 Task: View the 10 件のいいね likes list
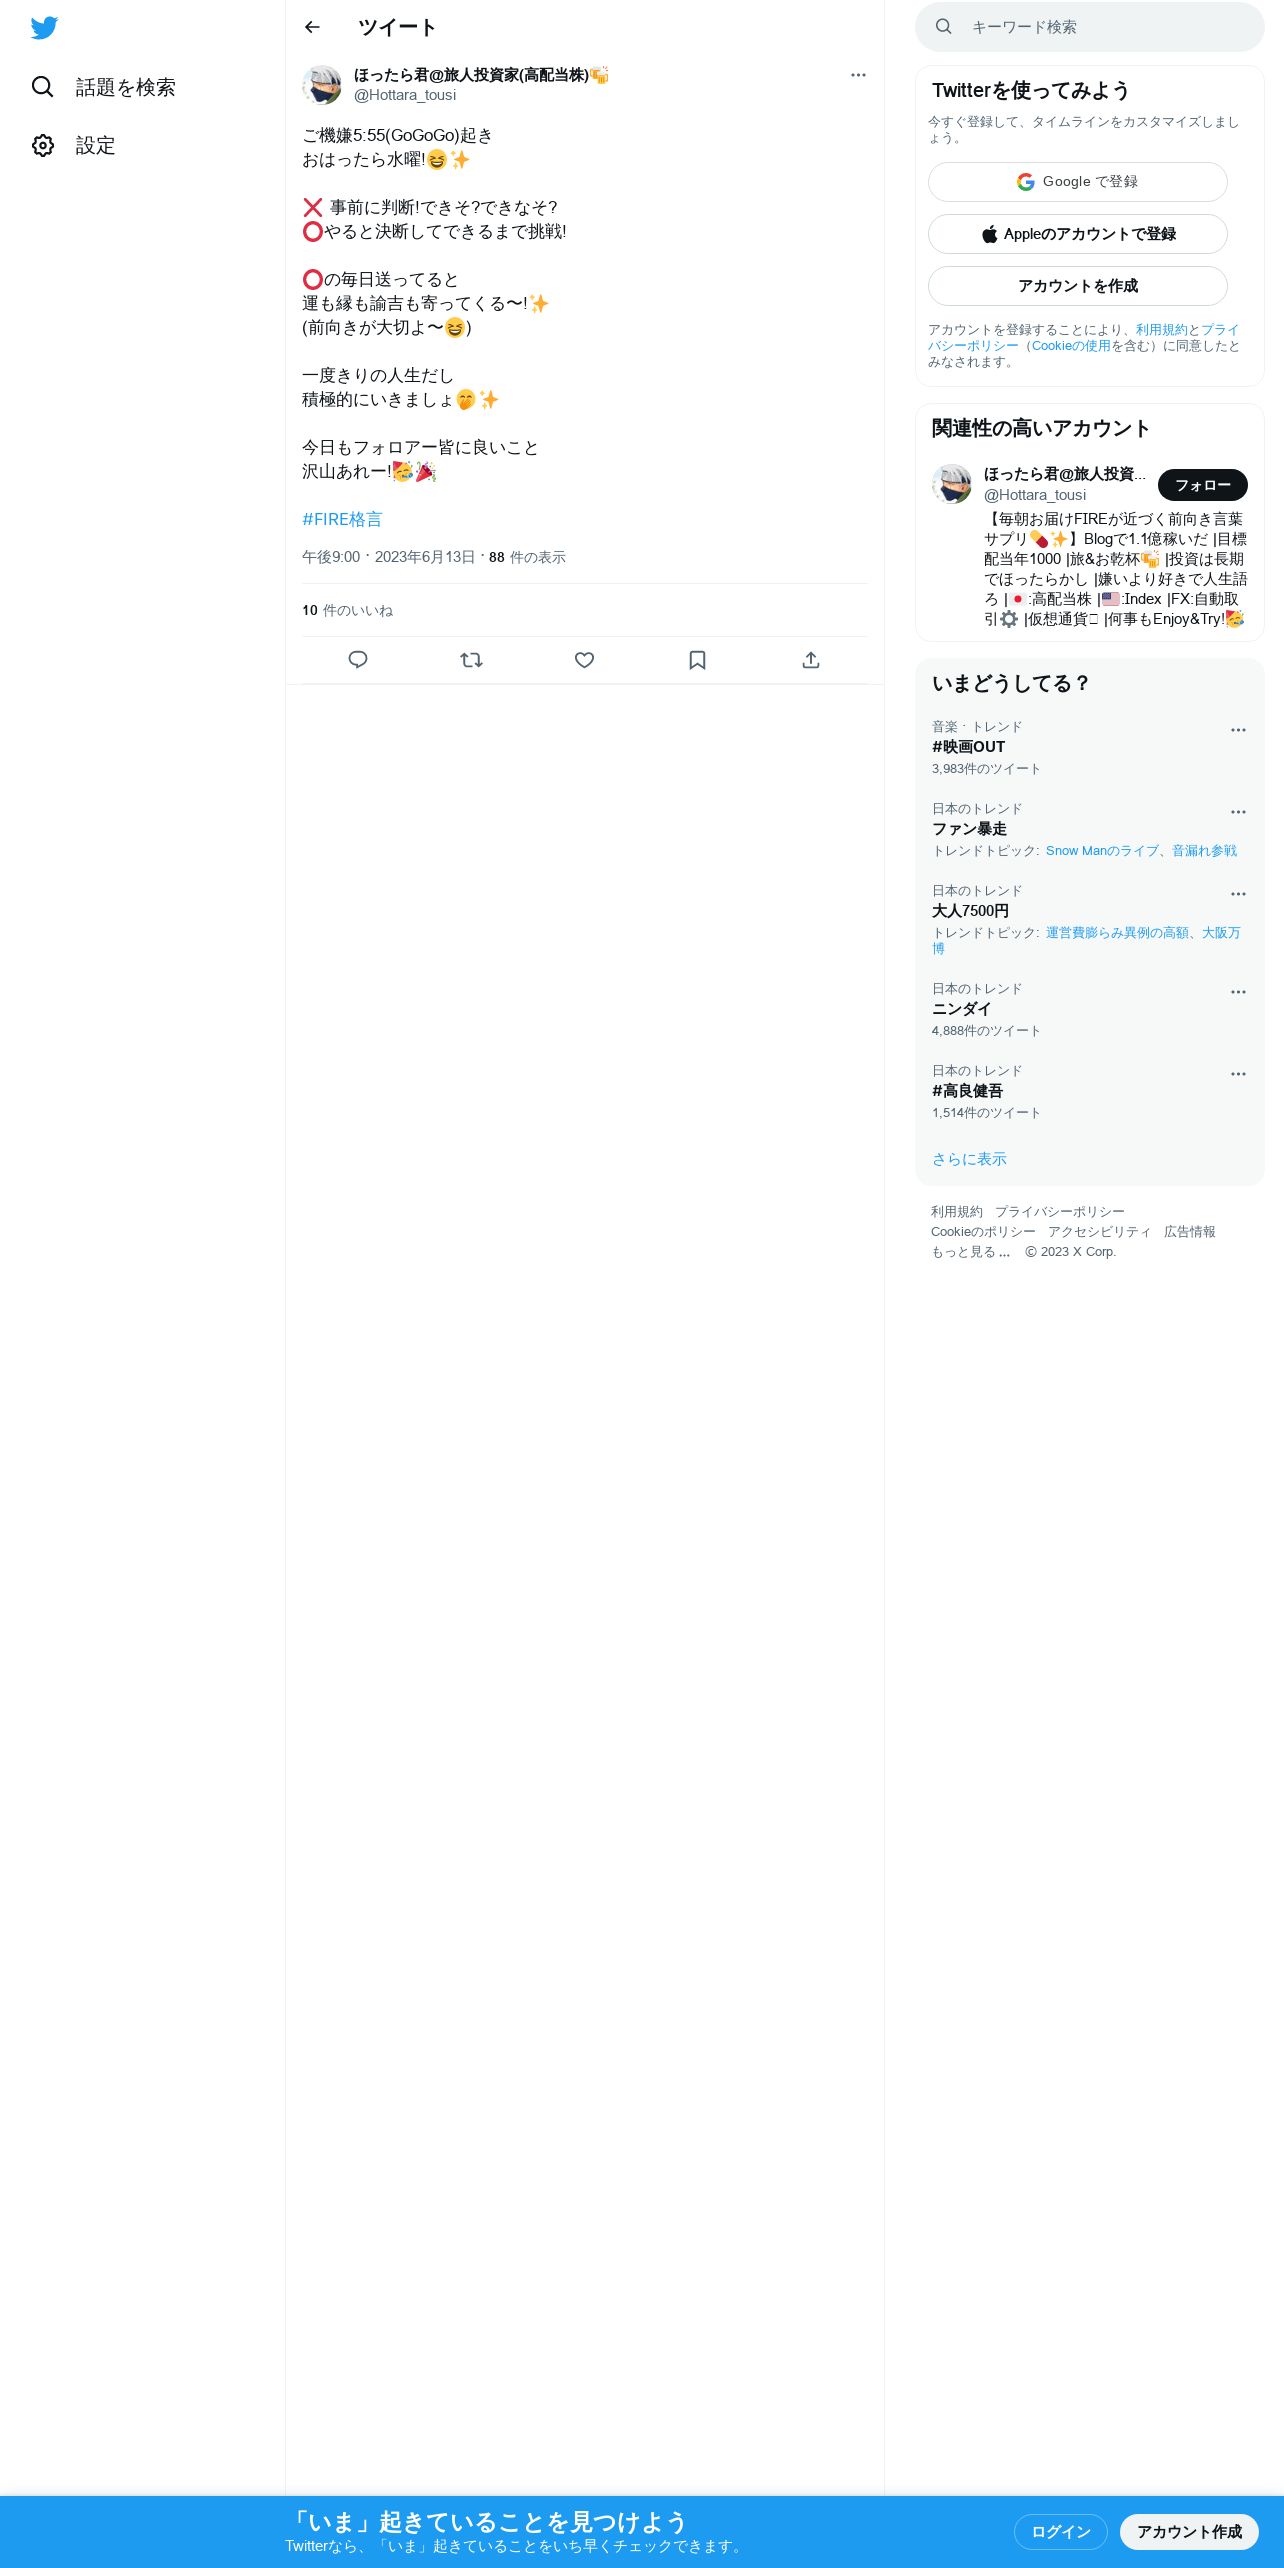click(347, 610)
